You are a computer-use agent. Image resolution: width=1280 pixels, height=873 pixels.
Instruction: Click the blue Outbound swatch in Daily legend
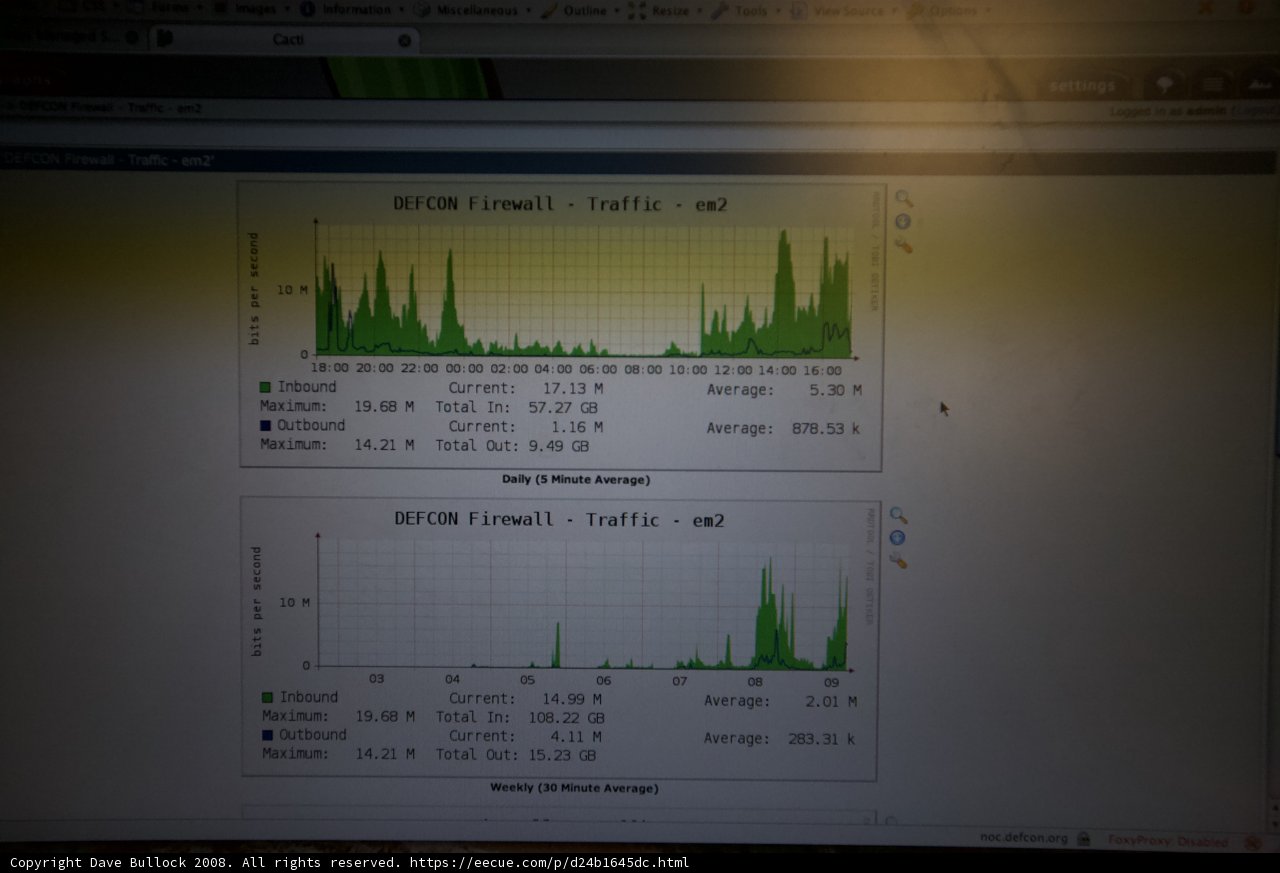coord(265,425)
